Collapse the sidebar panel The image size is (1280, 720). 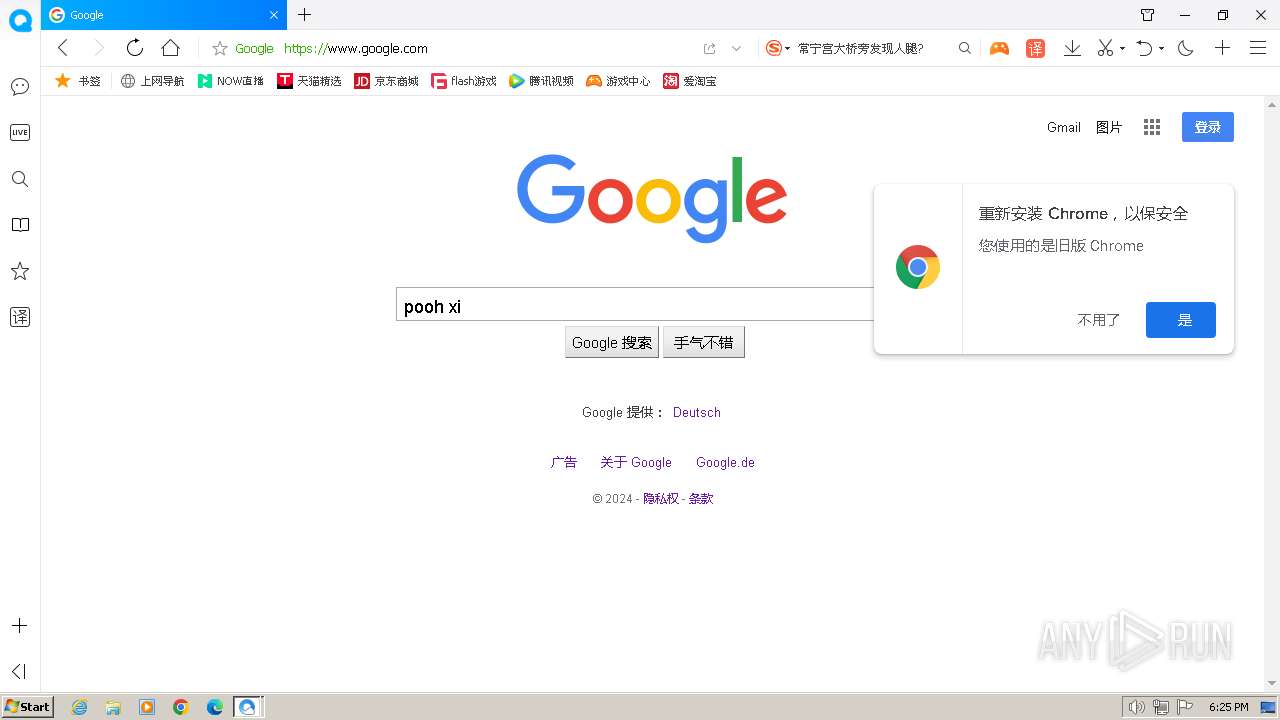[x=19, y=671]
